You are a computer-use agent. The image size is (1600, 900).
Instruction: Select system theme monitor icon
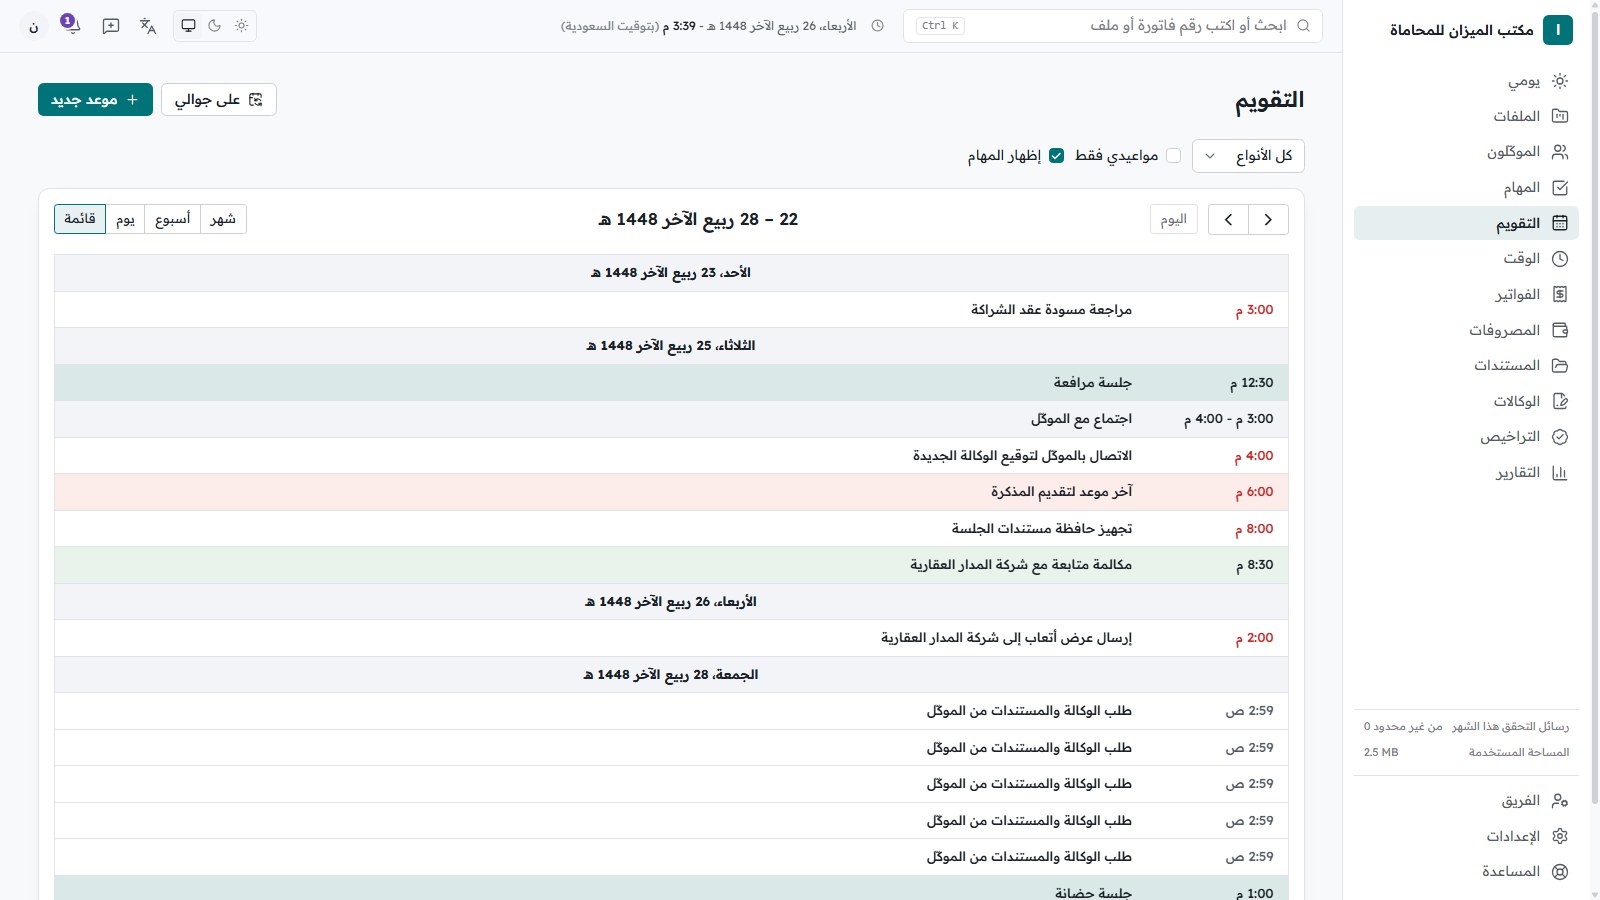tap(188, 26)
